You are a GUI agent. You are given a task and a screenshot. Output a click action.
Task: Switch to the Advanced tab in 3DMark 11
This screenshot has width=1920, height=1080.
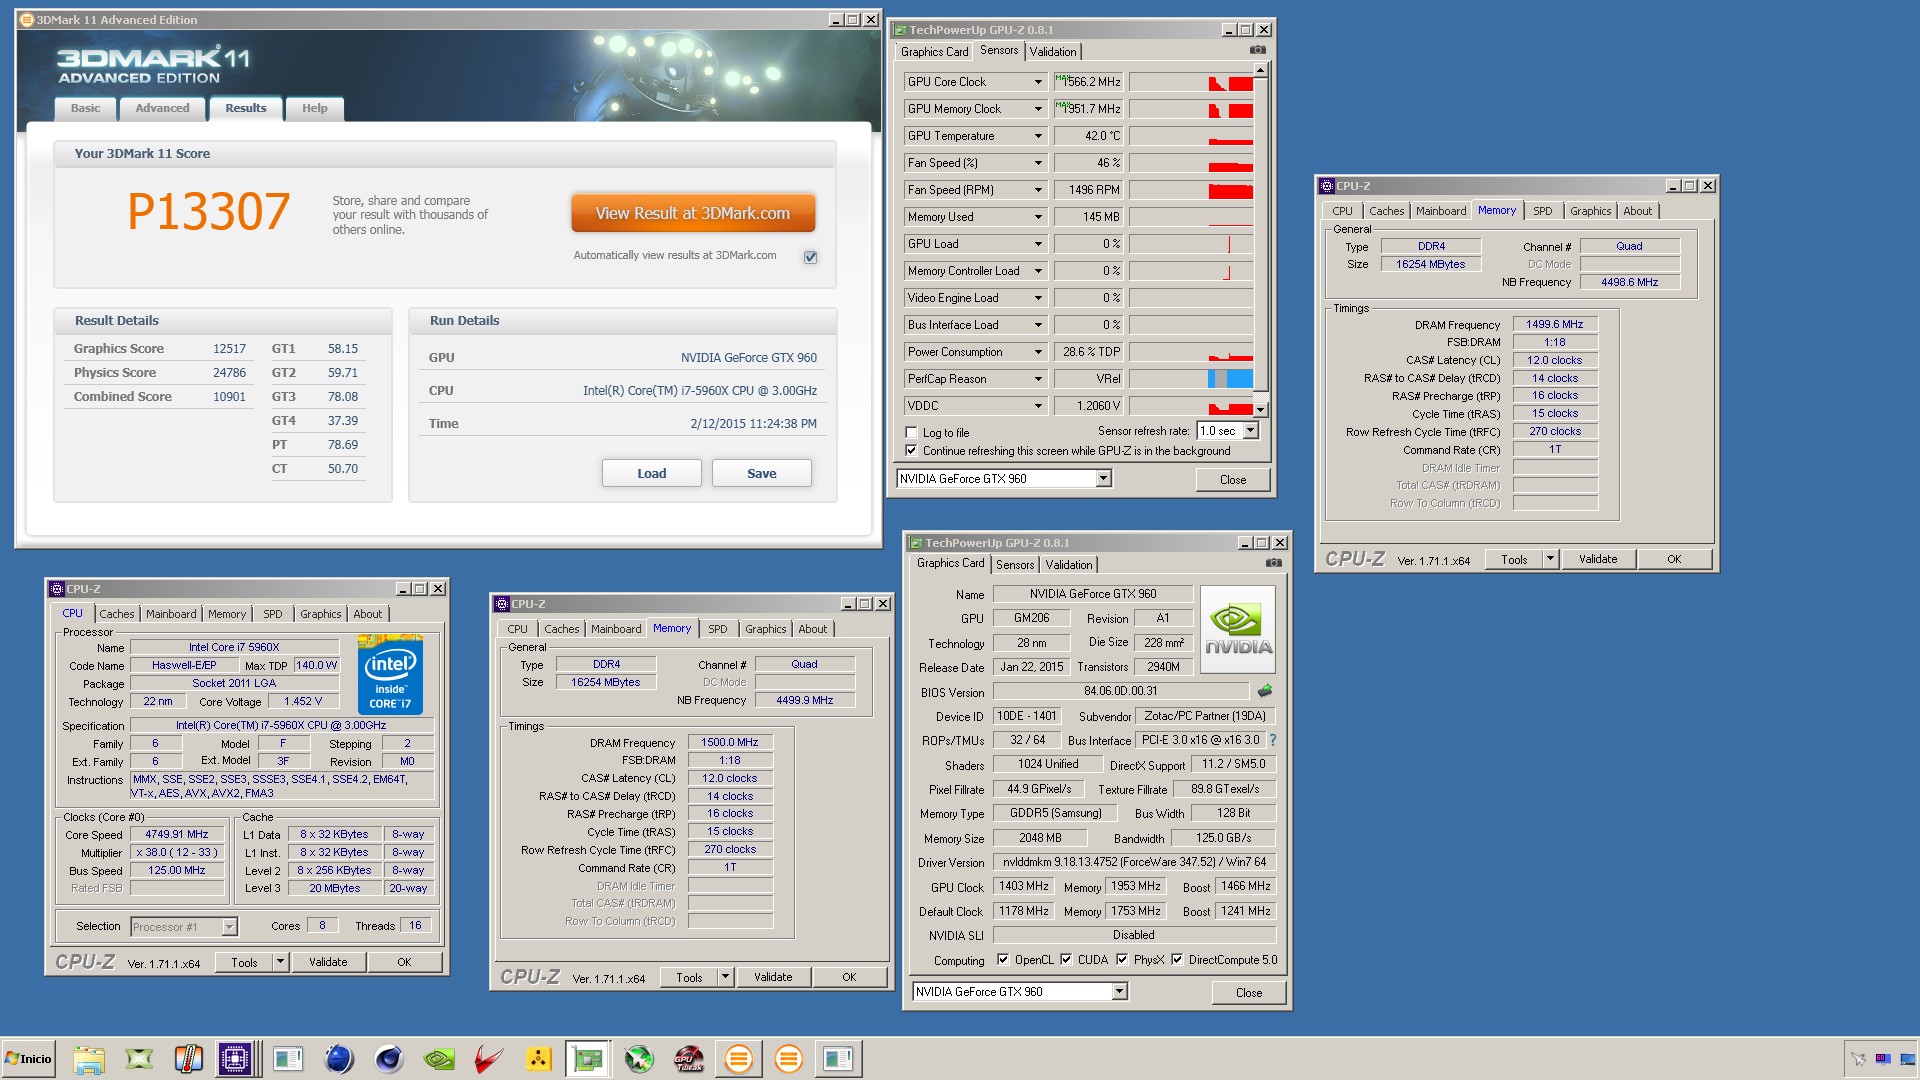click(x=162, y=108)
